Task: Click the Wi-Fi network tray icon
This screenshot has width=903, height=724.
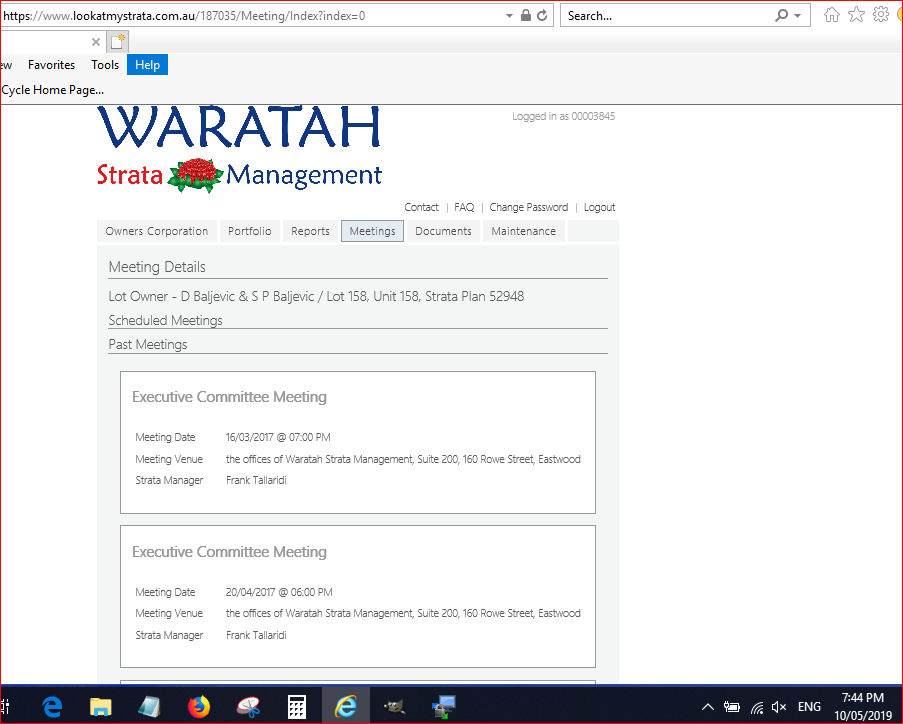Action: point(757,707)
